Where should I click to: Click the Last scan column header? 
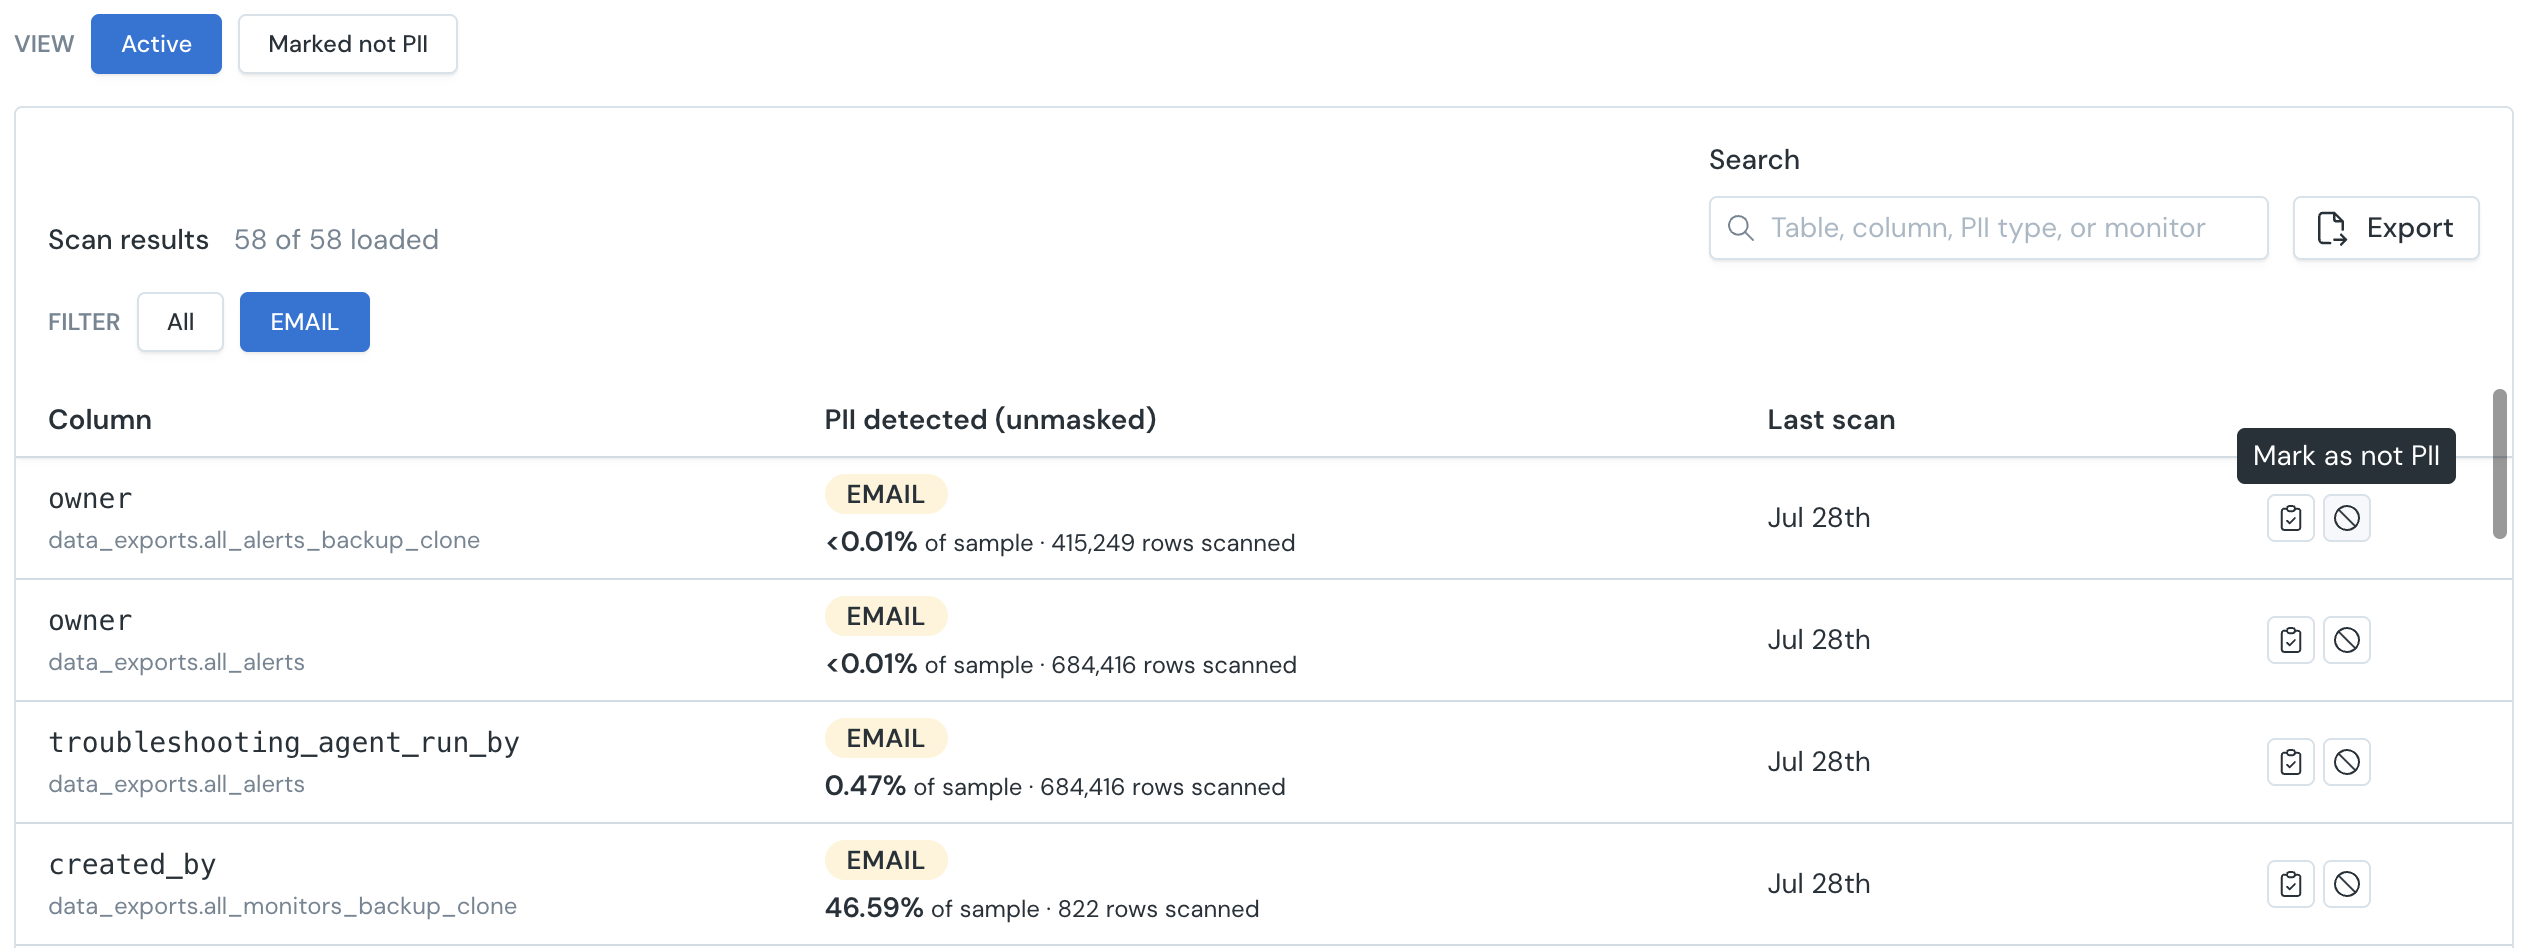point(1830,420)
